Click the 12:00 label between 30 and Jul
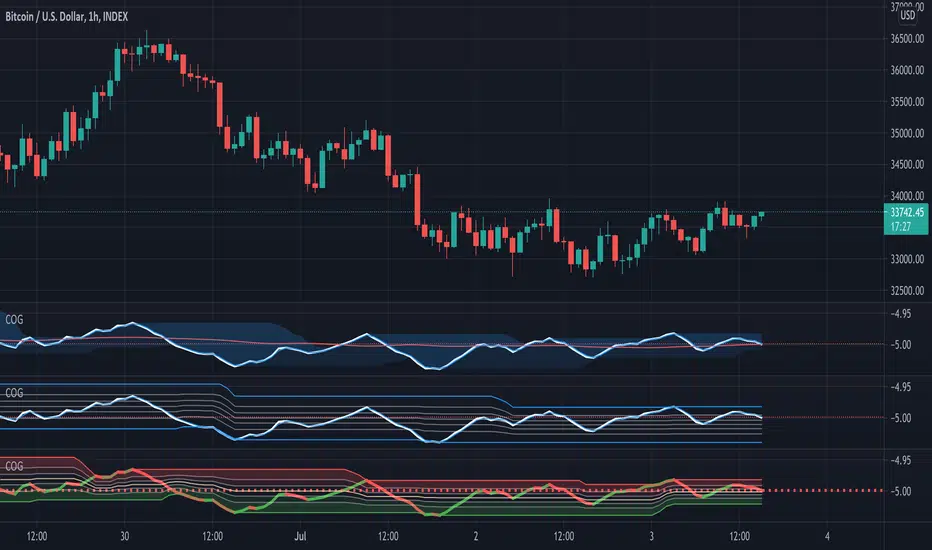 click(x=212, y=536)
